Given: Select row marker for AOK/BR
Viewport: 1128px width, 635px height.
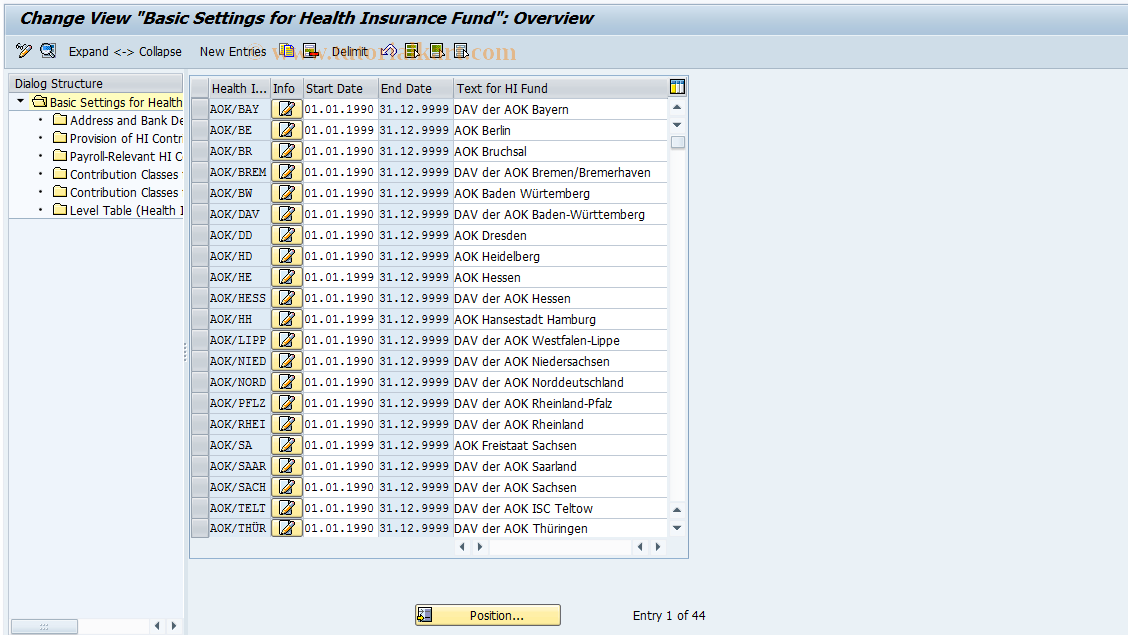Looking at the screenshot, I should tap(200, 151).
